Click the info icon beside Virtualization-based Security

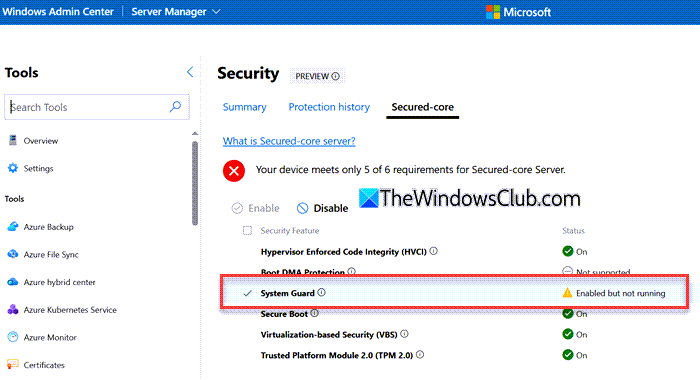point(404,334)
